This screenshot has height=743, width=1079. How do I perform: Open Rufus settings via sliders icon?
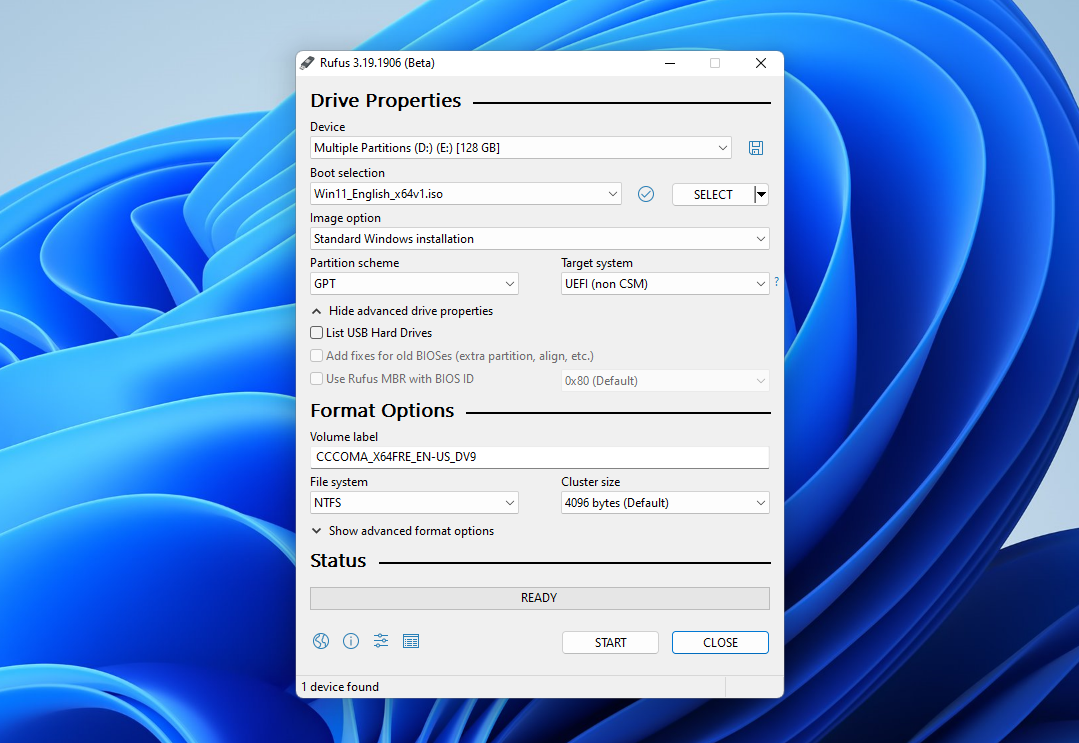(380, 641)
